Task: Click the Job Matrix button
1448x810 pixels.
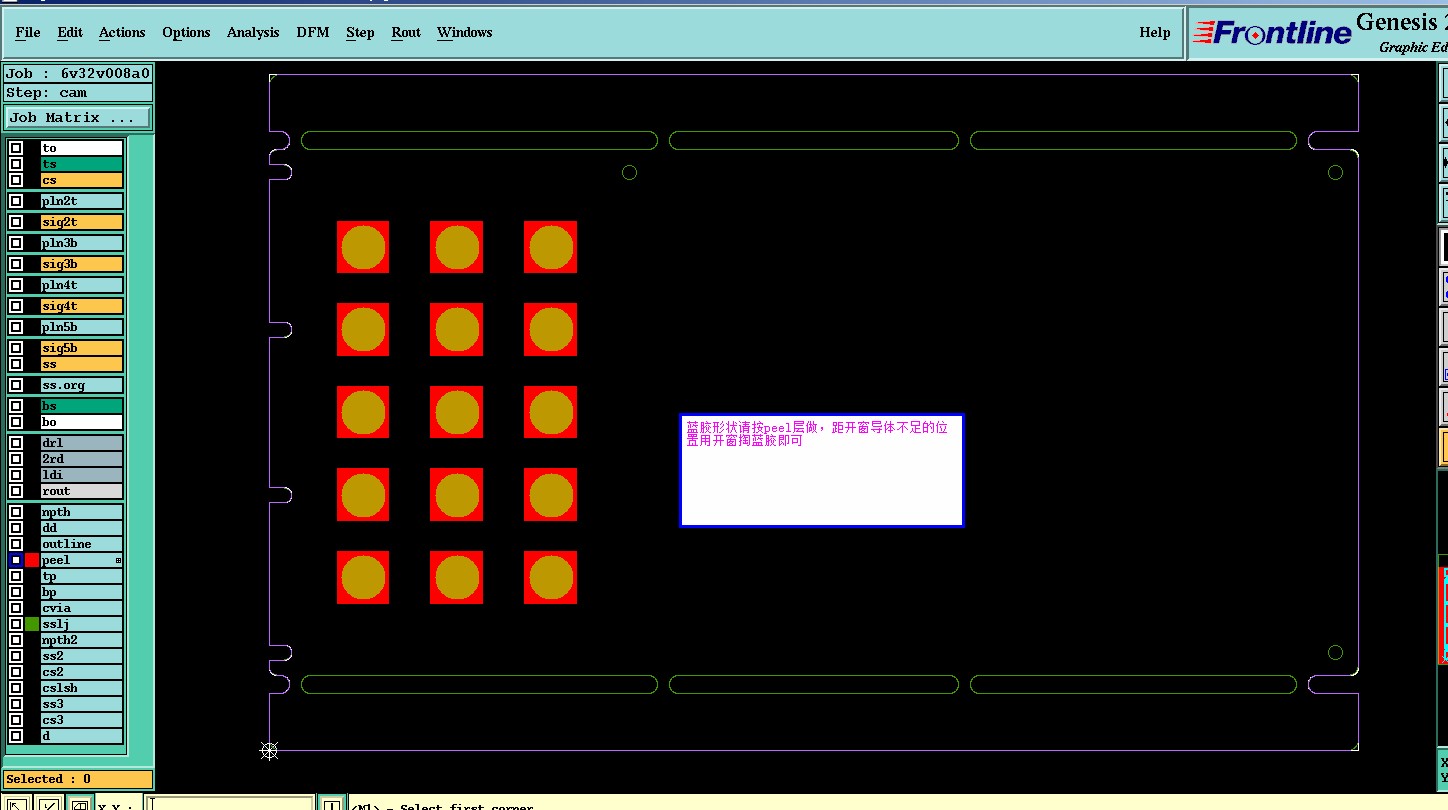Action: pos(79,118)
